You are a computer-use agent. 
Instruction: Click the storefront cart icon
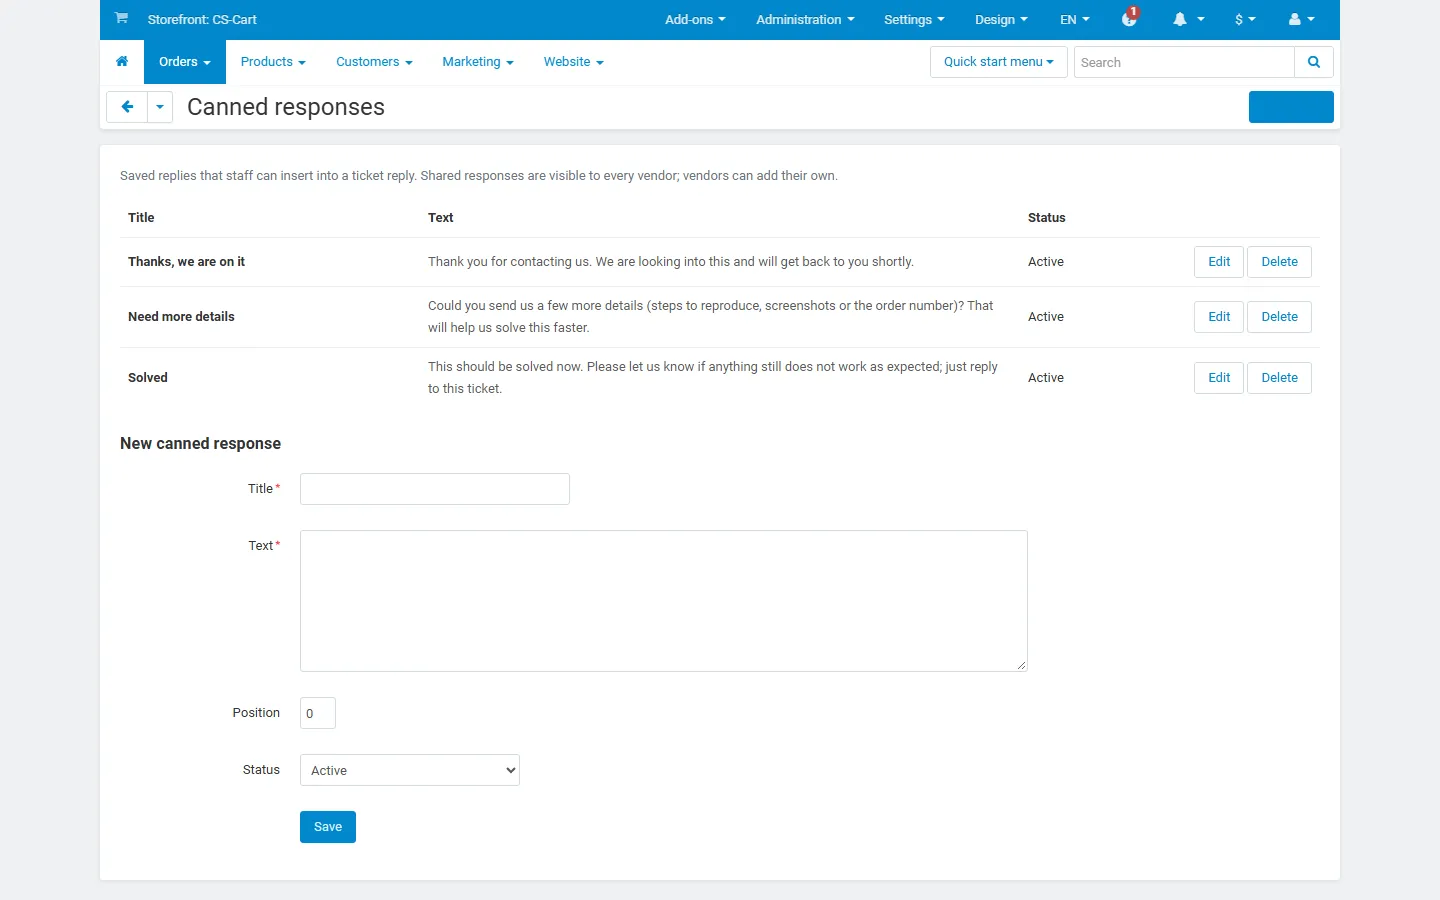[121, 18]
